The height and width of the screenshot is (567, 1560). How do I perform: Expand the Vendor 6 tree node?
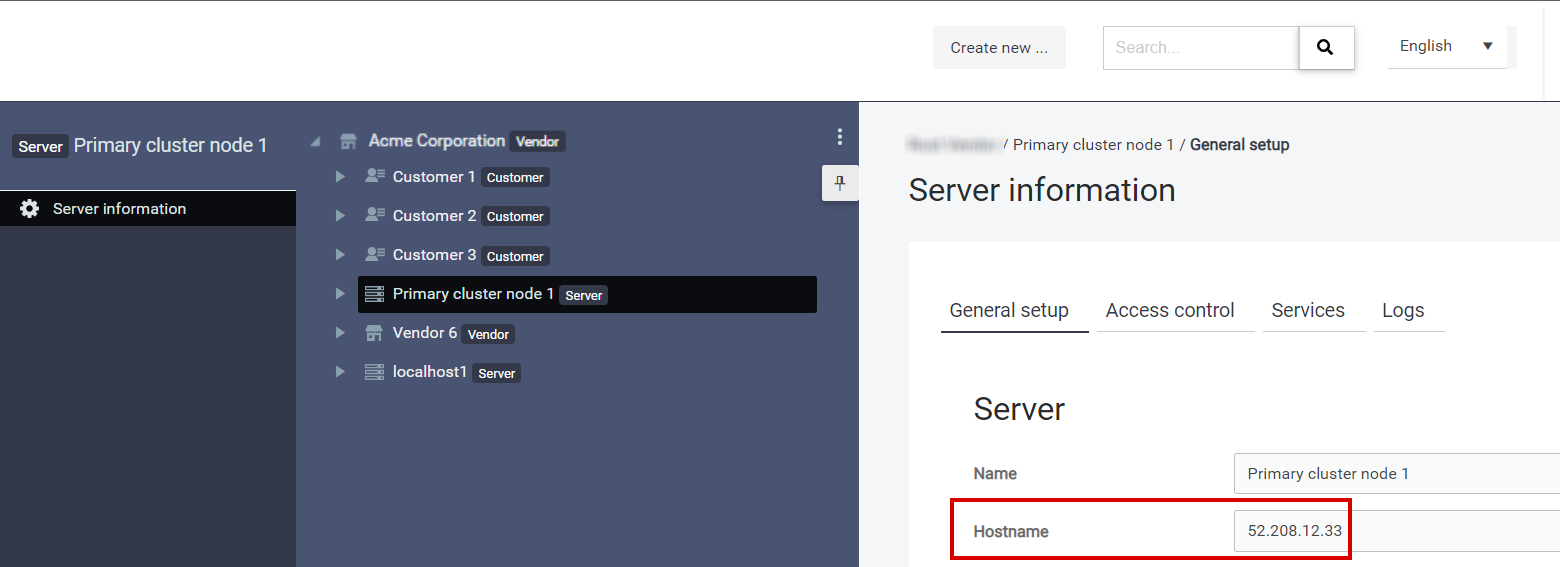(340, 333)
